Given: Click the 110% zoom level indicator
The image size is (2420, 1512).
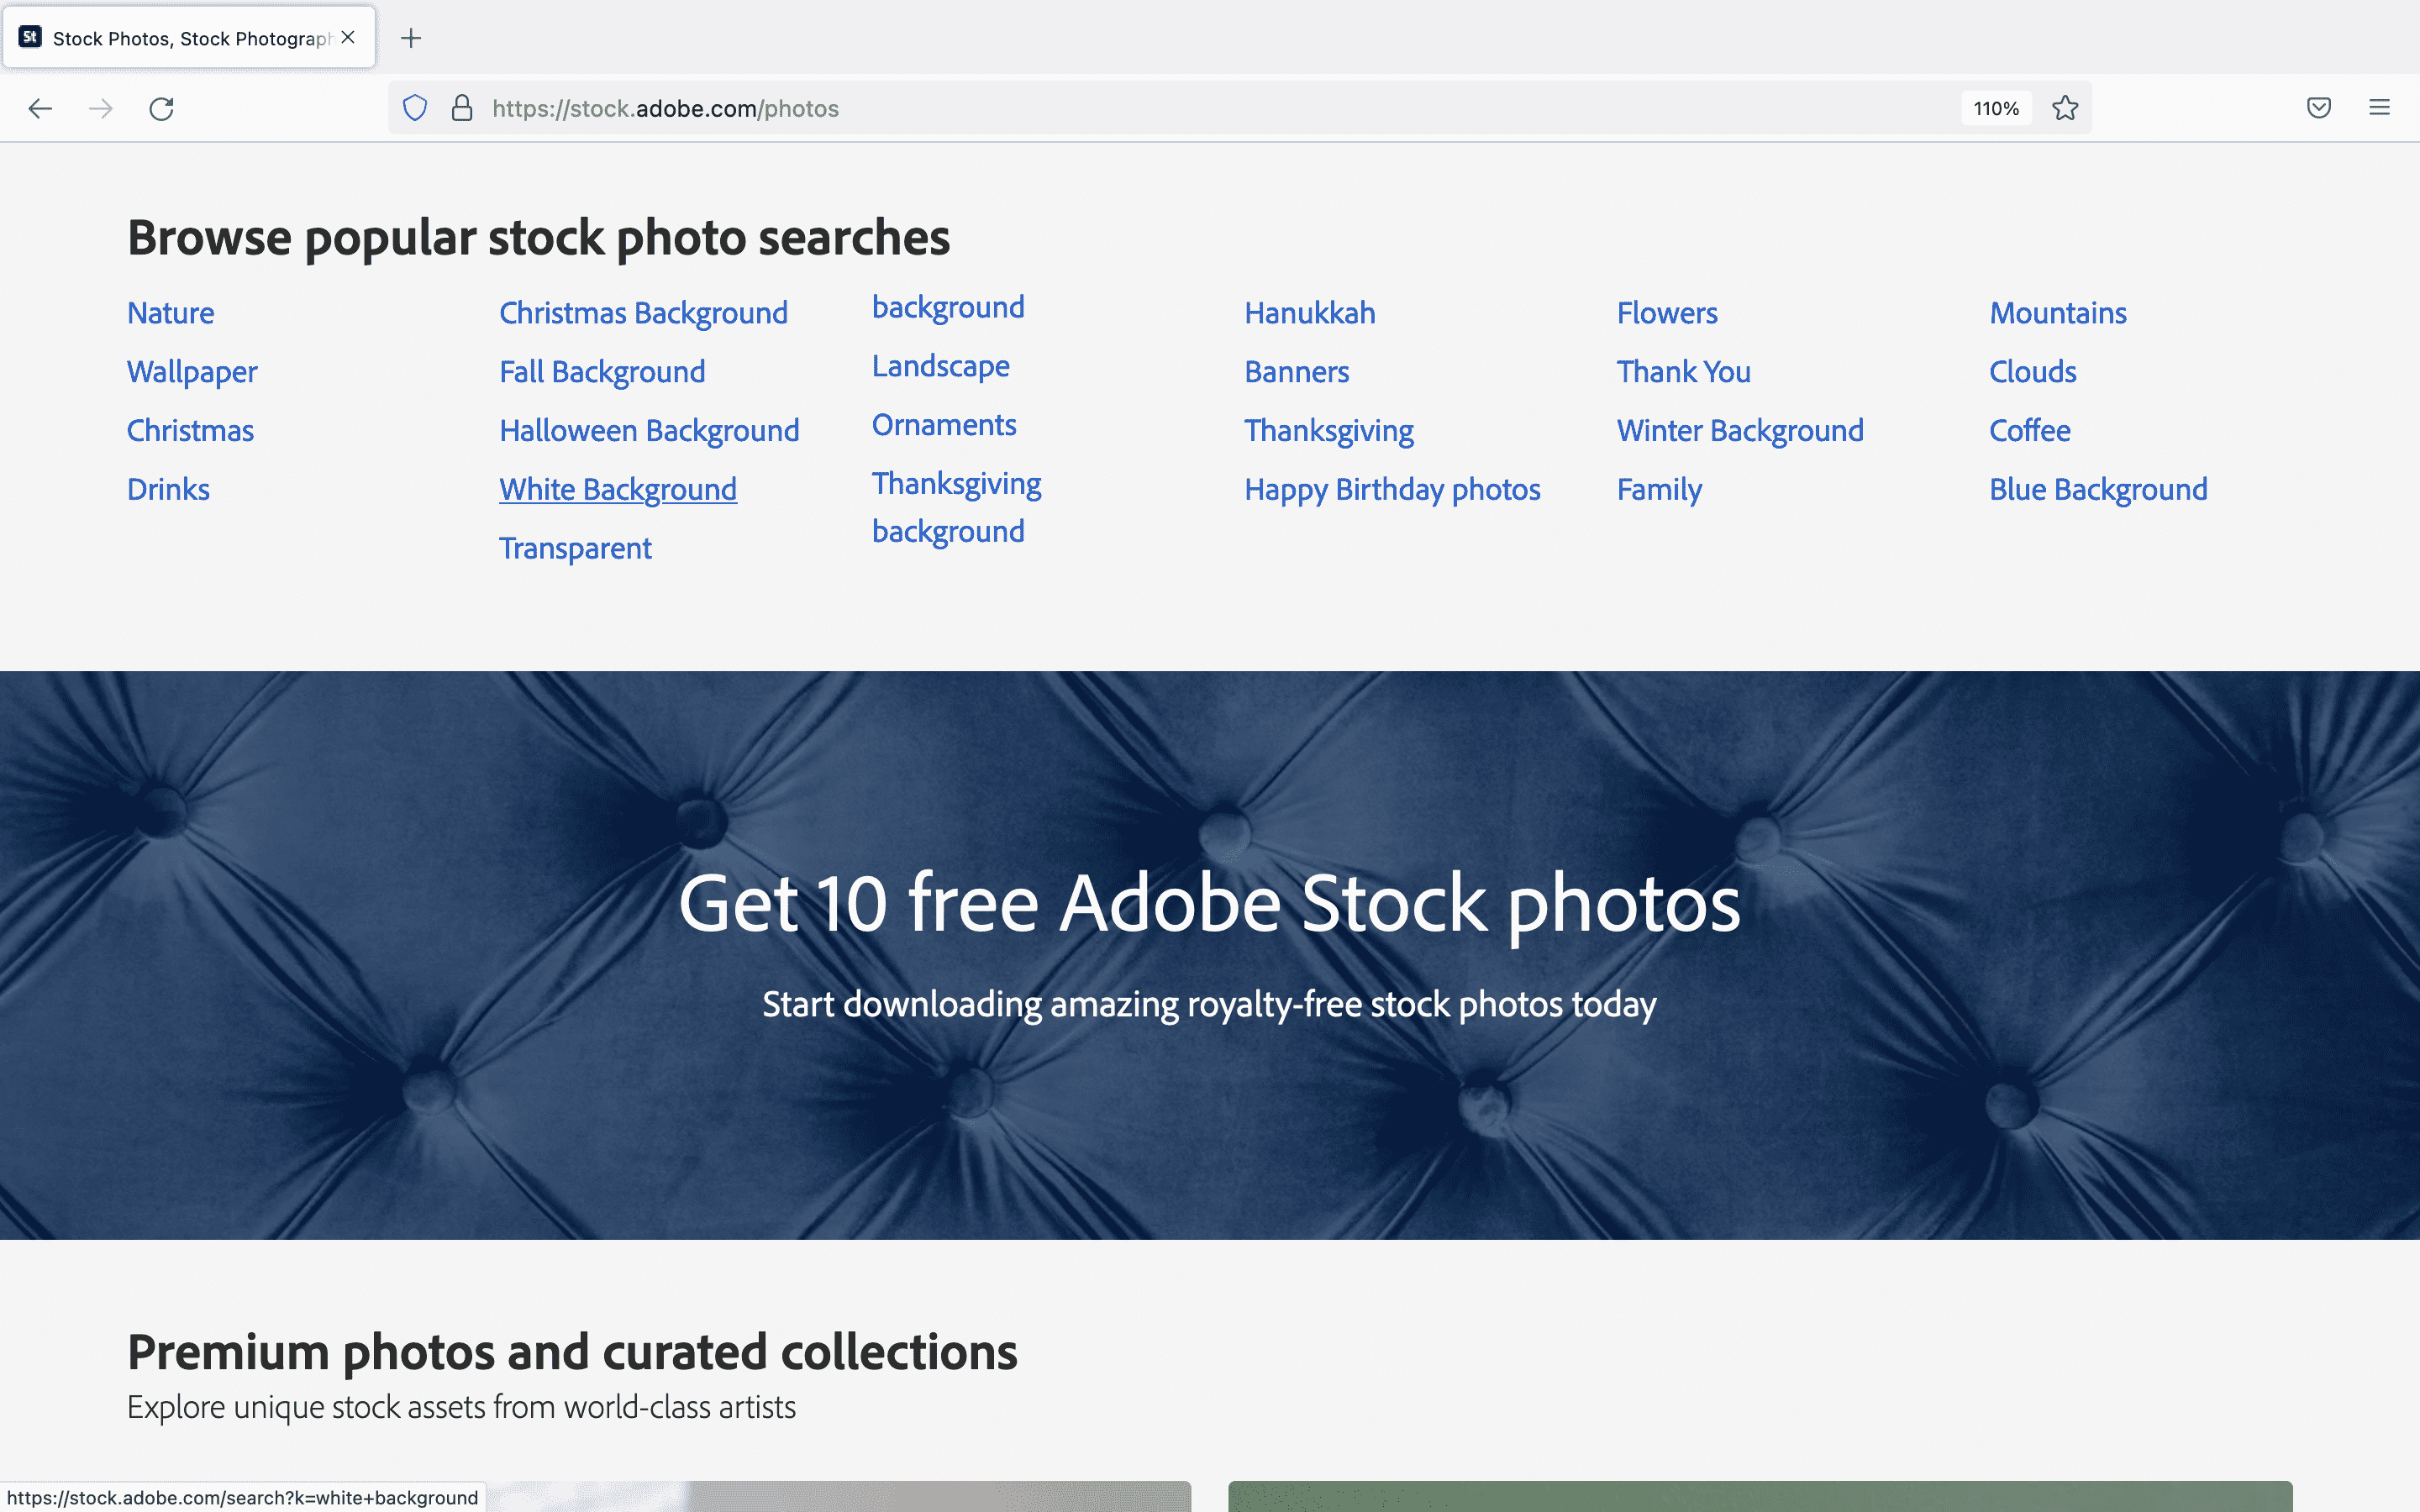Looking at the screenshot, I should click(1996, 108).
